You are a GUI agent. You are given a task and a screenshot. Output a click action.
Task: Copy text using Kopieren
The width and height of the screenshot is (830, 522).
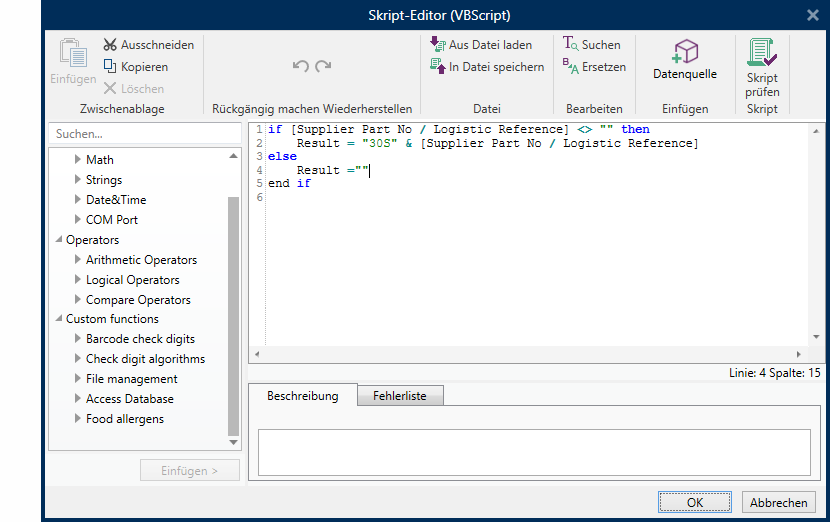[x=136, y=67]
